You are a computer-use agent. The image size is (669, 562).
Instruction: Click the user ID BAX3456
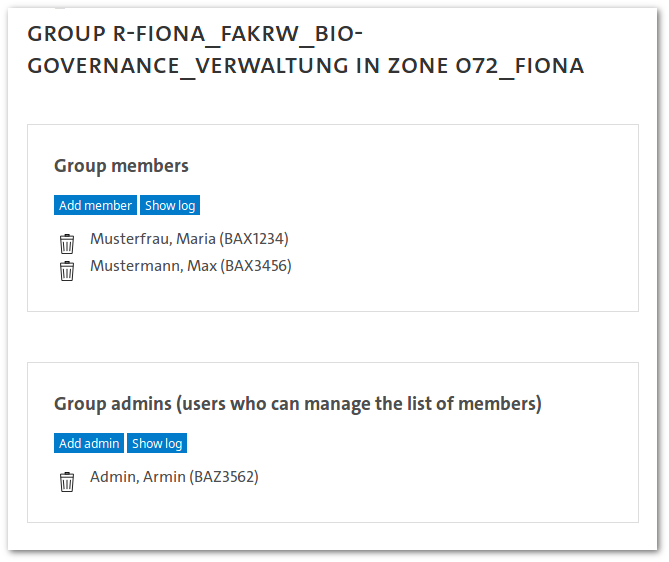point(256,266)
